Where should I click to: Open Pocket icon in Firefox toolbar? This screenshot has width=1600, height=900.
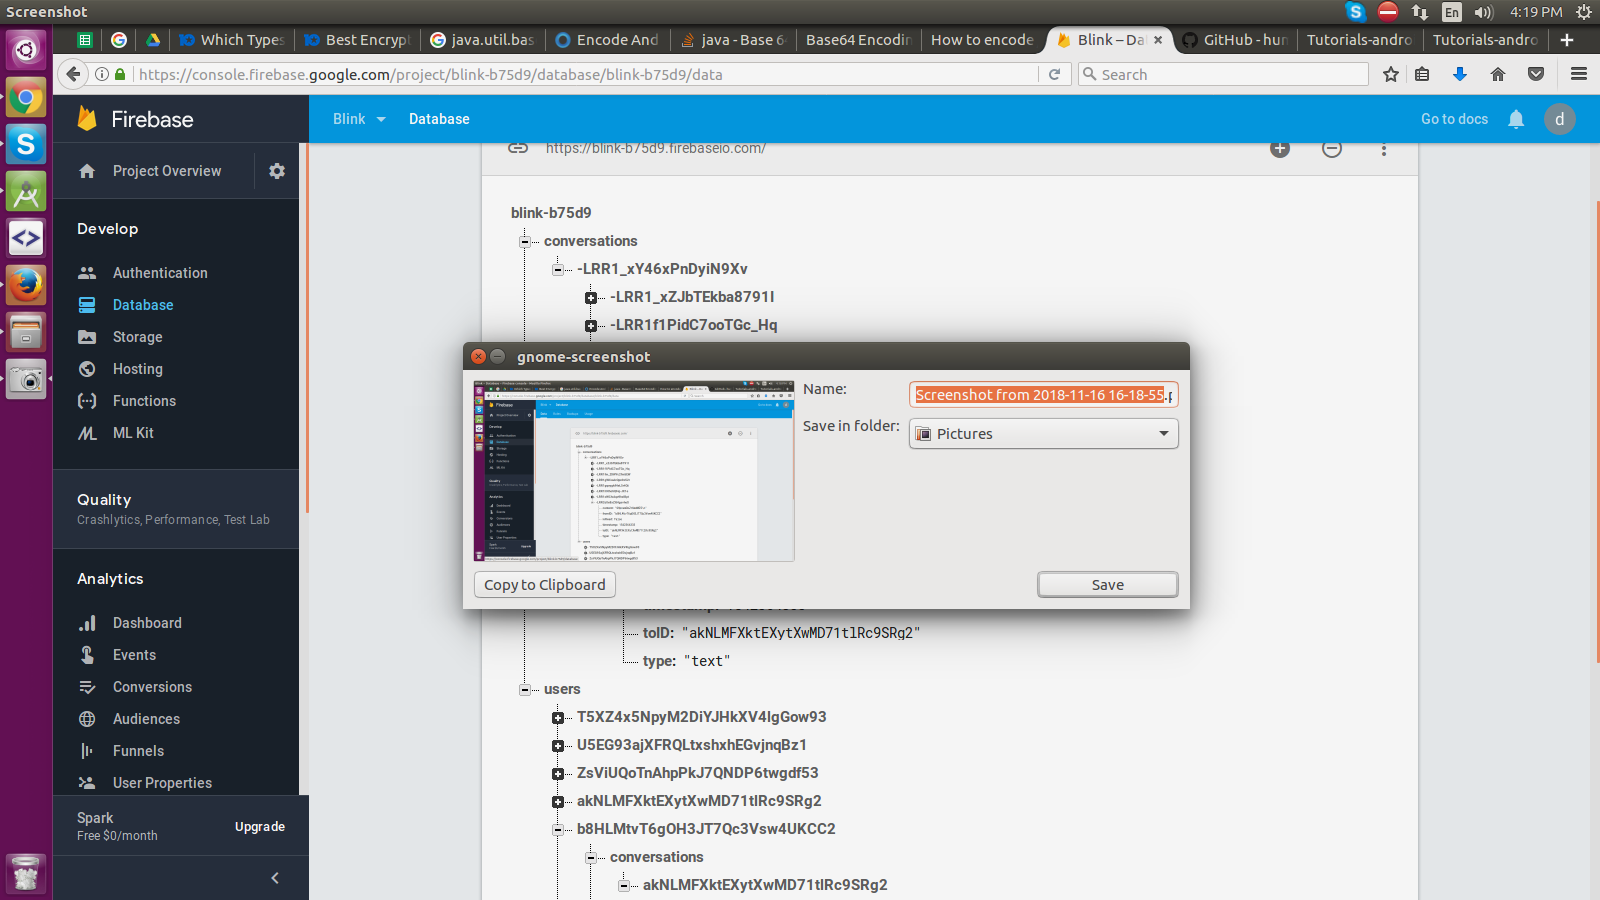click(x=1536, y=74)
